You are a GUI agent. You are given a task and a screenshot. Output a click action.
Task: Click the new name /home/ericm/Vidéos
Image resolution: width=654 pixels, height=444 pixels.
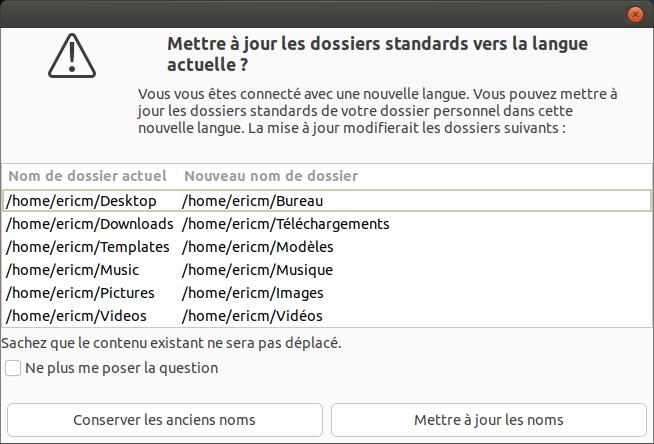pyautogui.click(x=252, y=316)
